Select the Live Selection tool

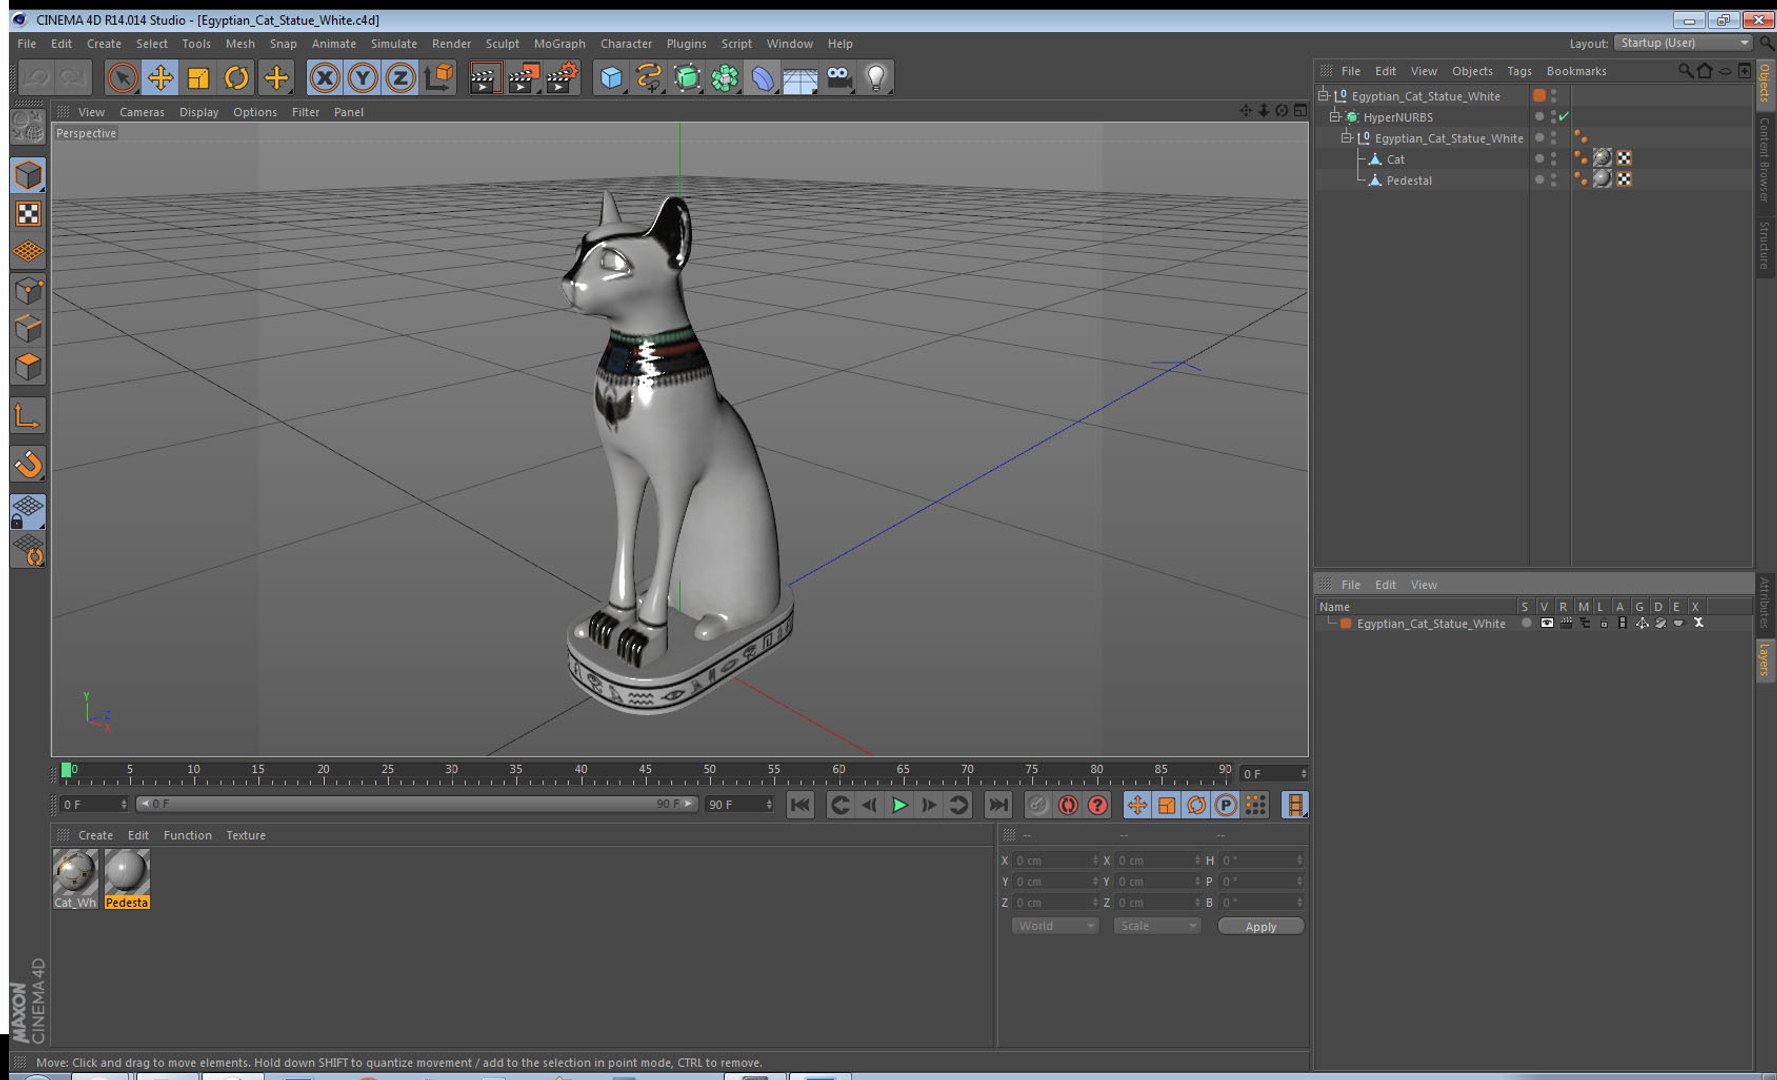click(122, 77)
